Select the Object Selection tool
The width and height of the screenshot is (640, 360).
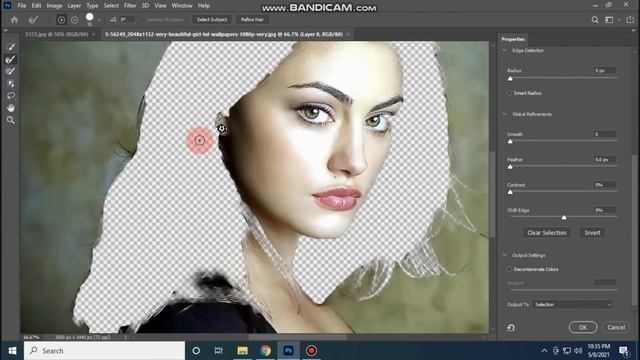pos(11,84)
